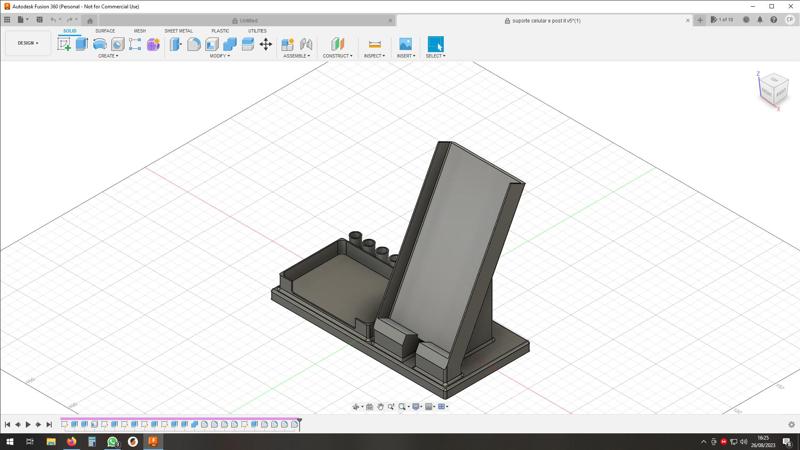Image resolution: width=800 pixels, height=450 pixels.
Task: Expand the Create menu dropdown
Action: (107, 56)
